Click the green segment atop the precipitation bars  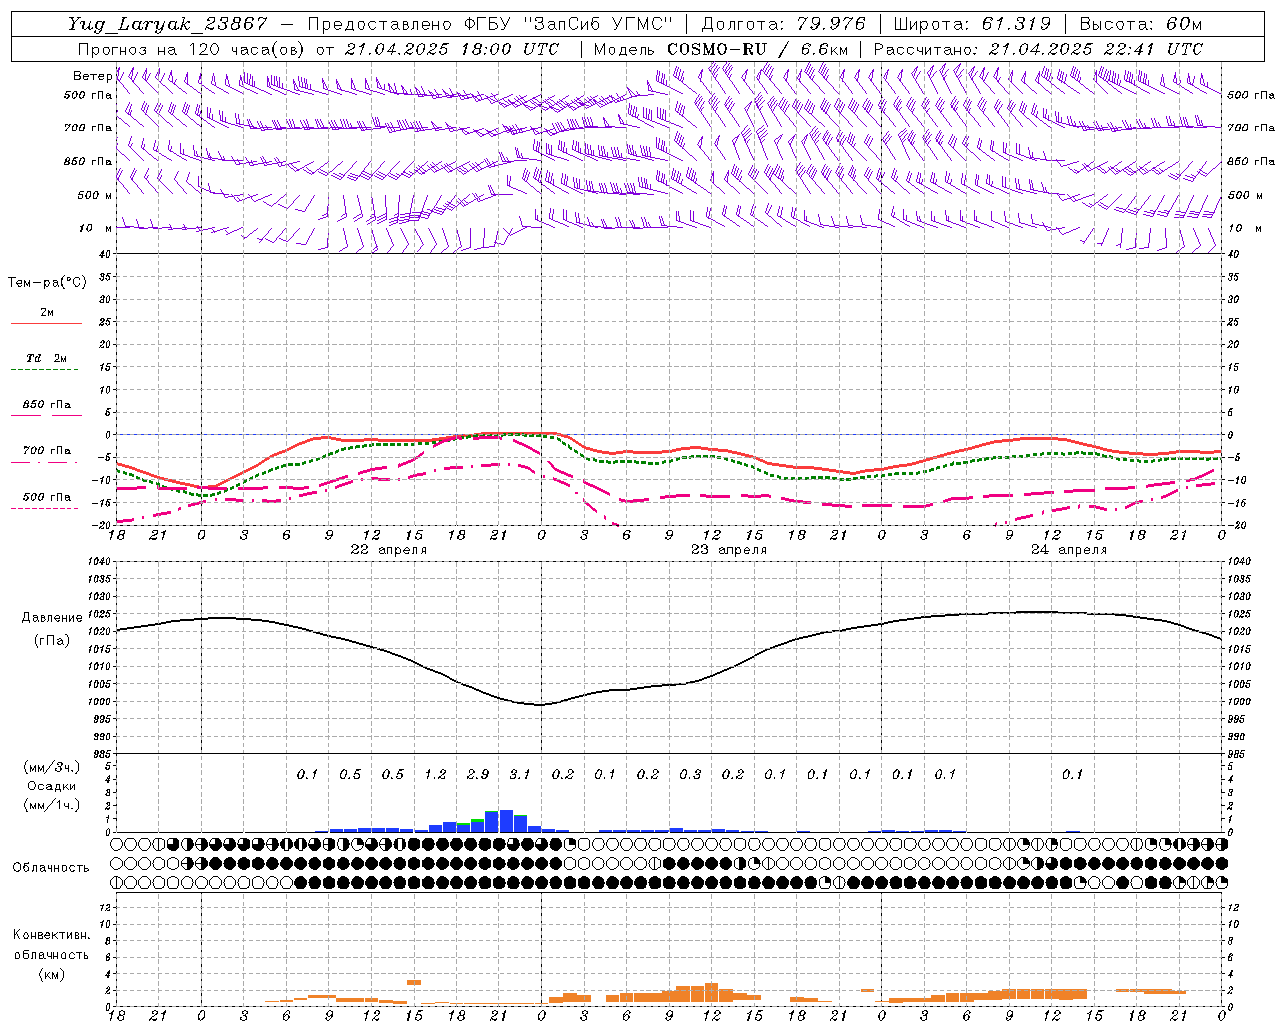pyautogui.click(x=478, y=820)
